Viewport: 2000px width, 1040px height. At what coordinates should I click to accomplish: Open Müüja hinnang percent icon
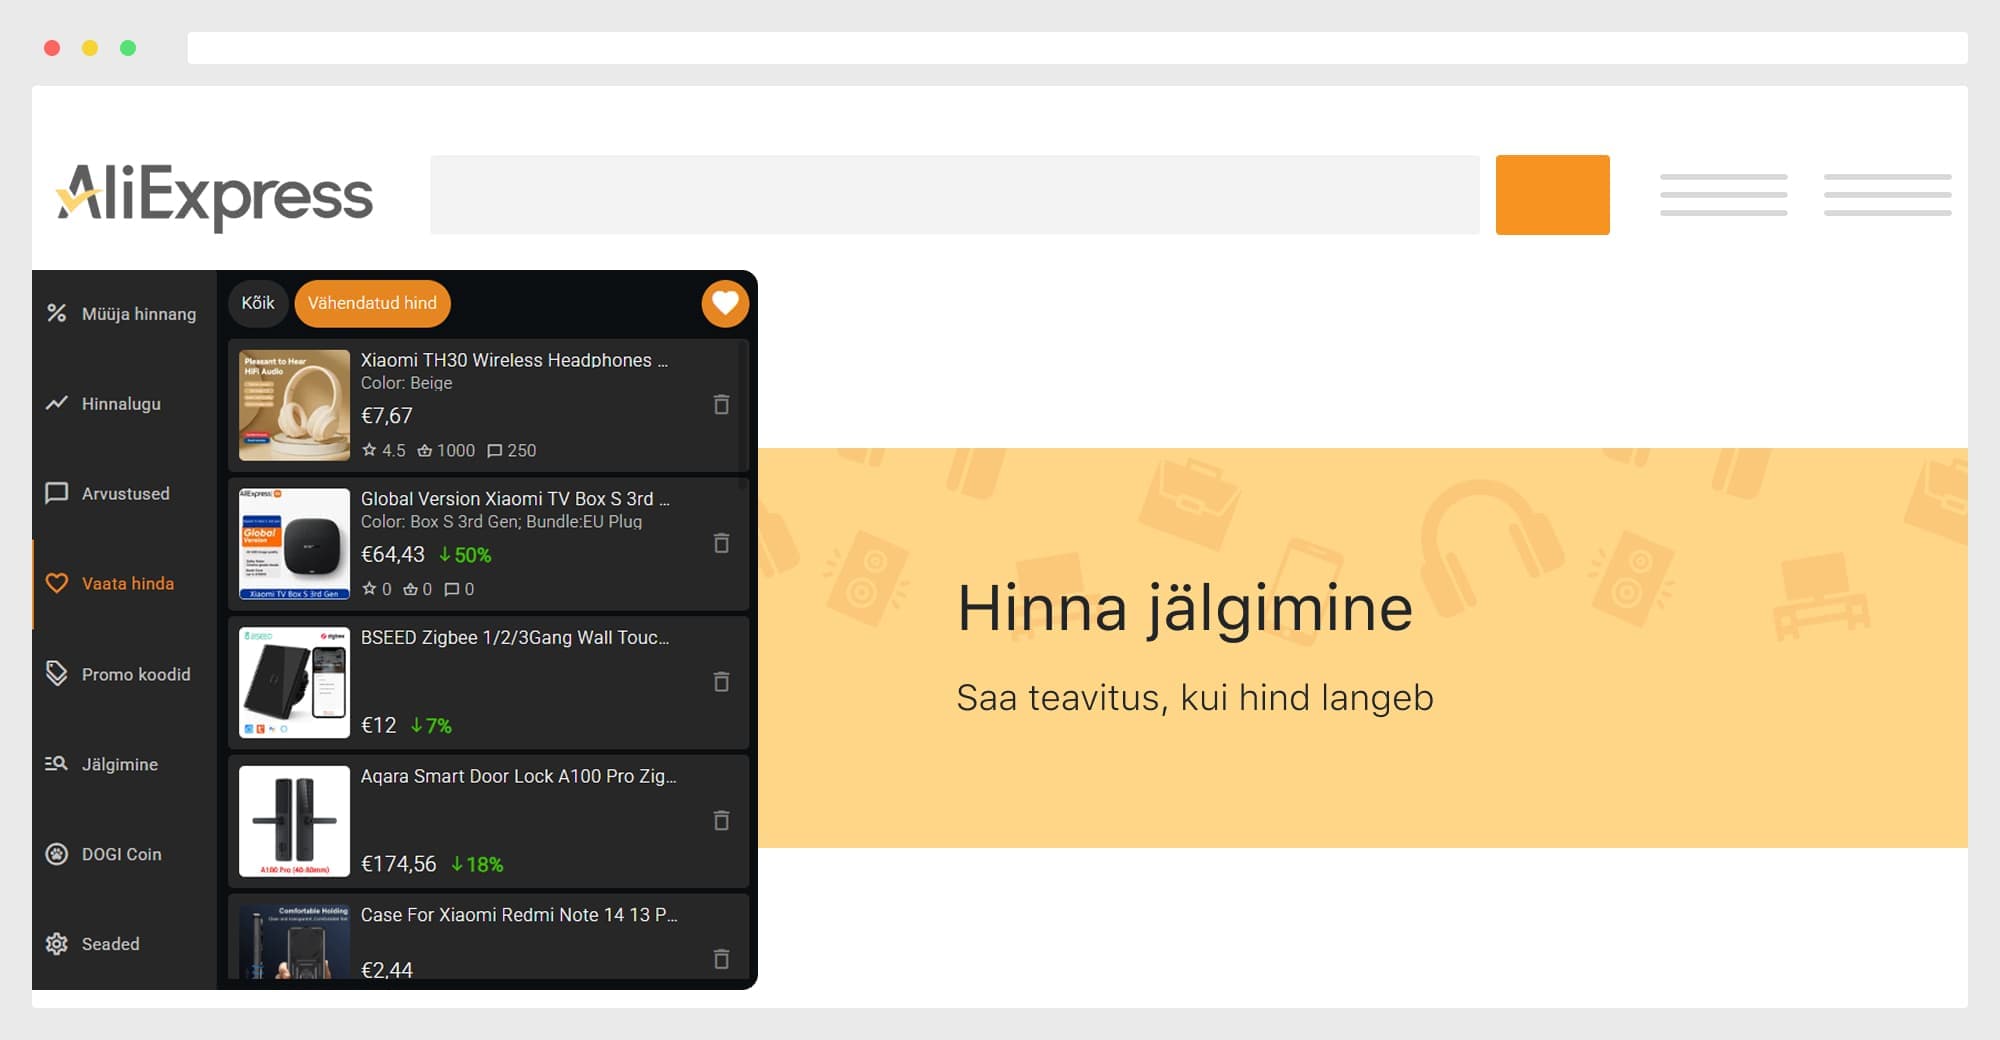pos(57,314)
